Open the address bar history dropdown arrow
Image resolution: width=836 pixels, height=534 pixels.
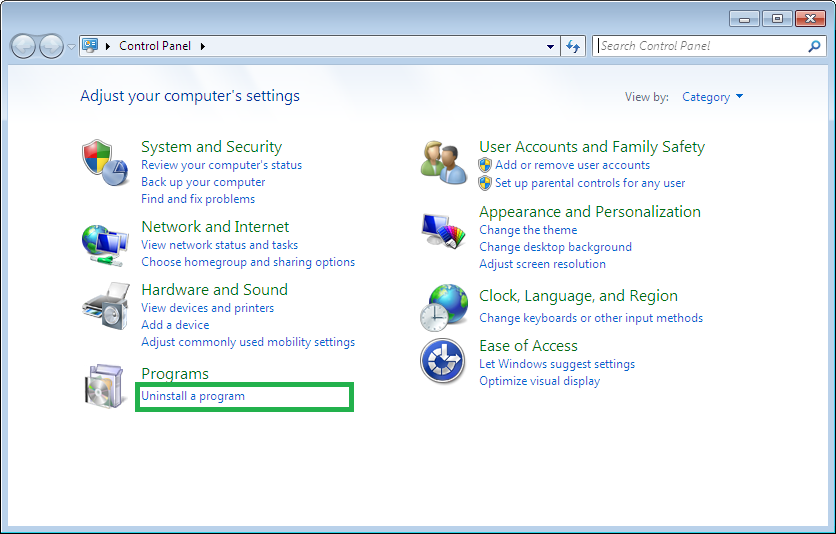(550, 46)
